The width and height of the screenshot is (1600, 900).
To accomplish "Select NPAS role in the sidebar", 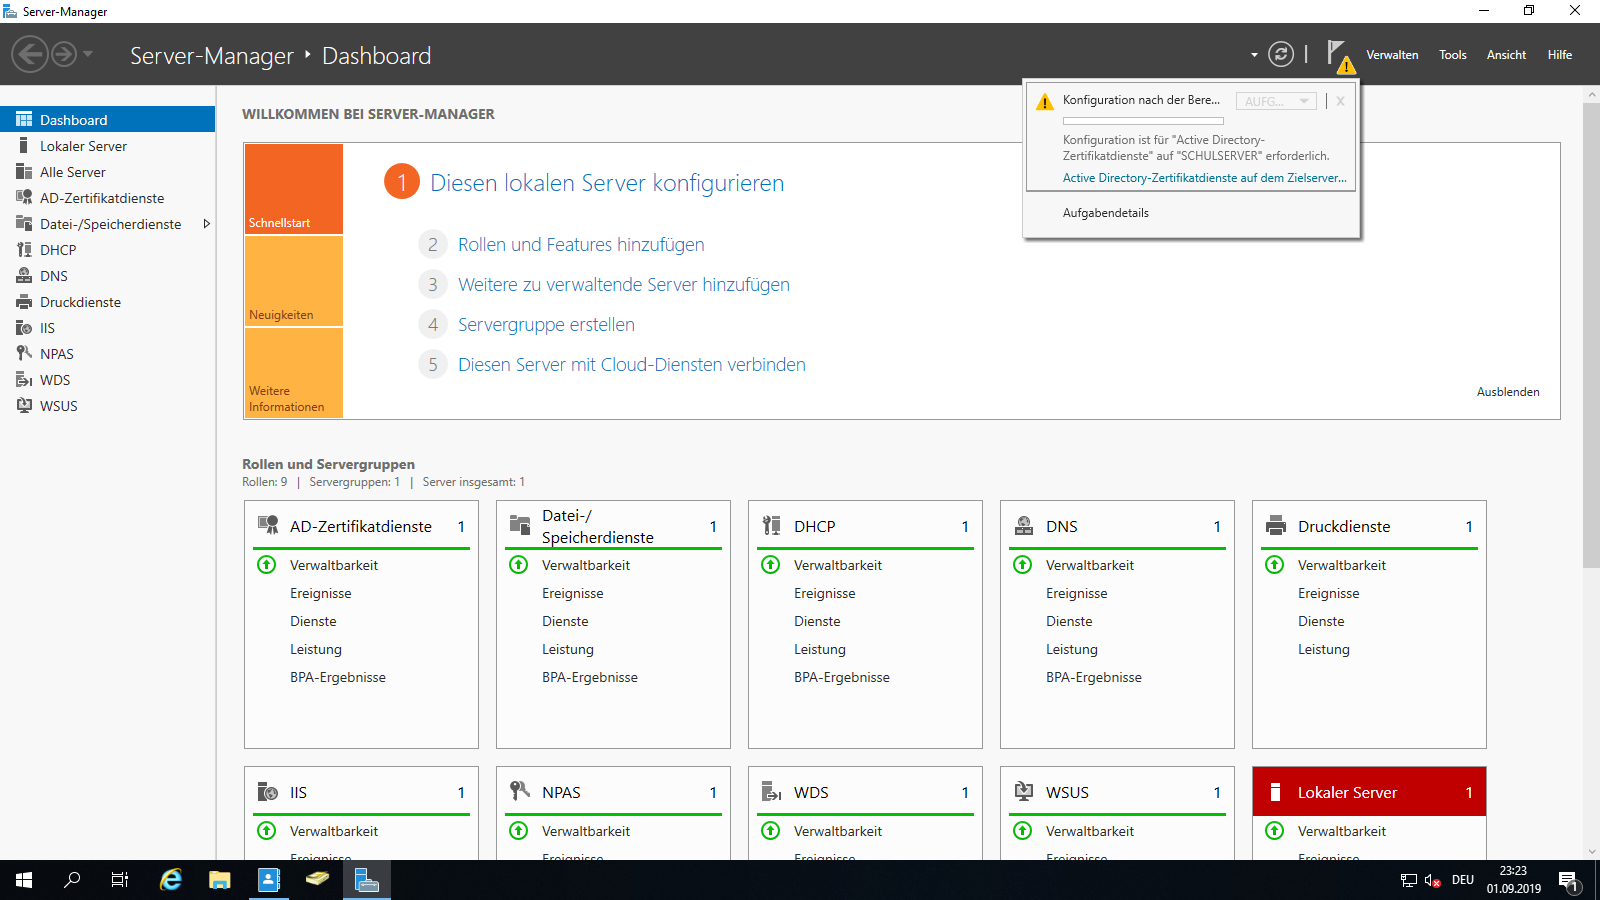I will (x=57, y=354).
